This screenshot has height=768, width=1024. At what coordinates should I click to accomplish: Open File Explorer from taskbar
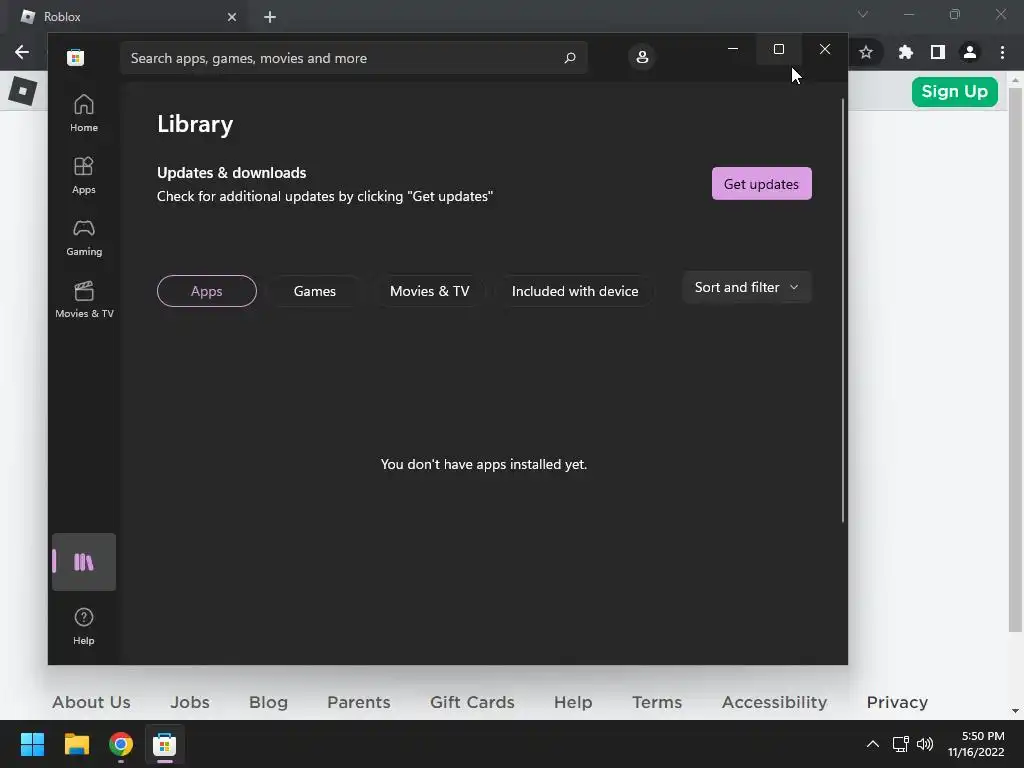click(x=76, y=744)
